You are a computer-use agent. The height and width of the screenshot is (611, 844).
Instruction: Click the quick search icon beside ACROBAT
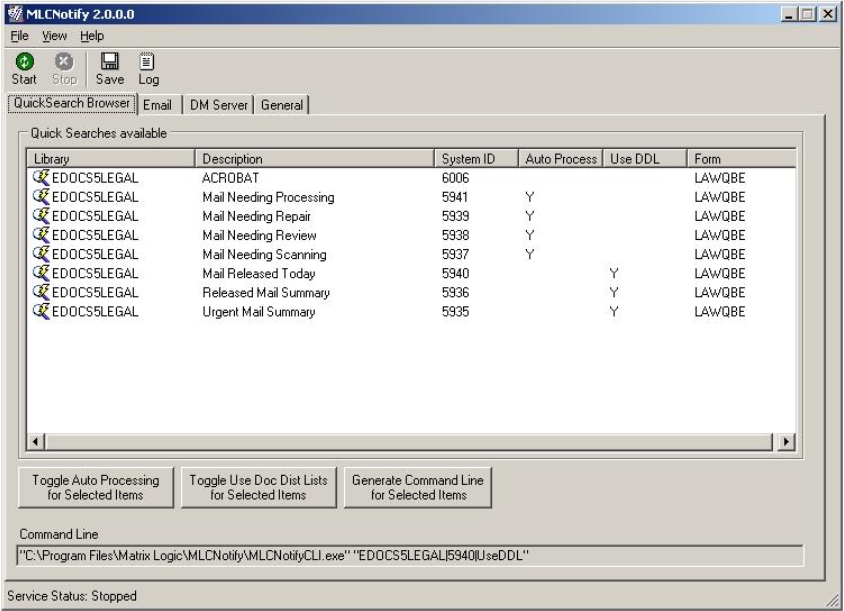point(41,177)
